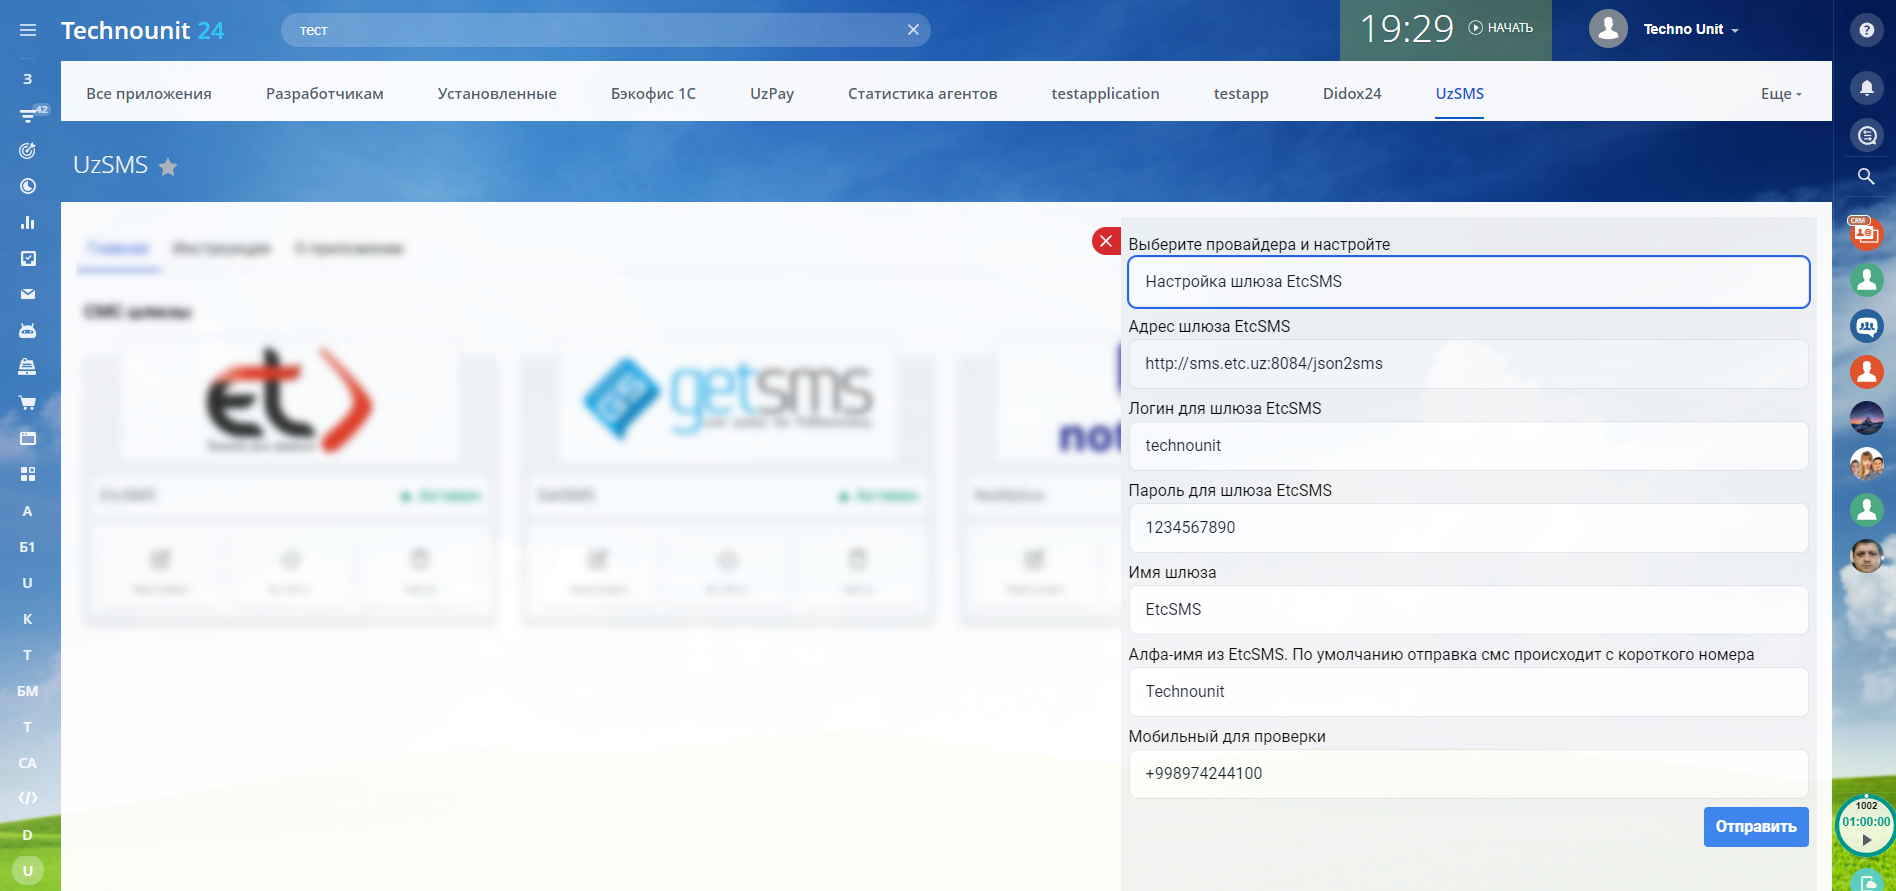Open the help question mark icon
This screenshot has width=1896, height=891.
1866,30
